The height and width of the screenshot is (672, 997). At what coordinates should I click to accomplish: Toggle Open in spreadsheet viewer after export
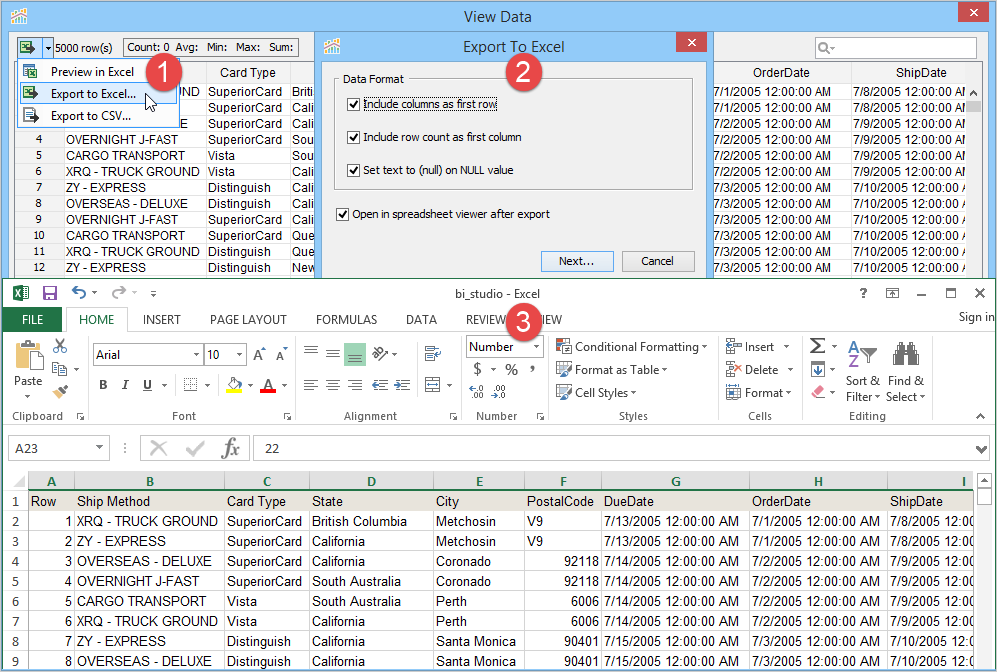pyautogui.click(x=343, y=214)
